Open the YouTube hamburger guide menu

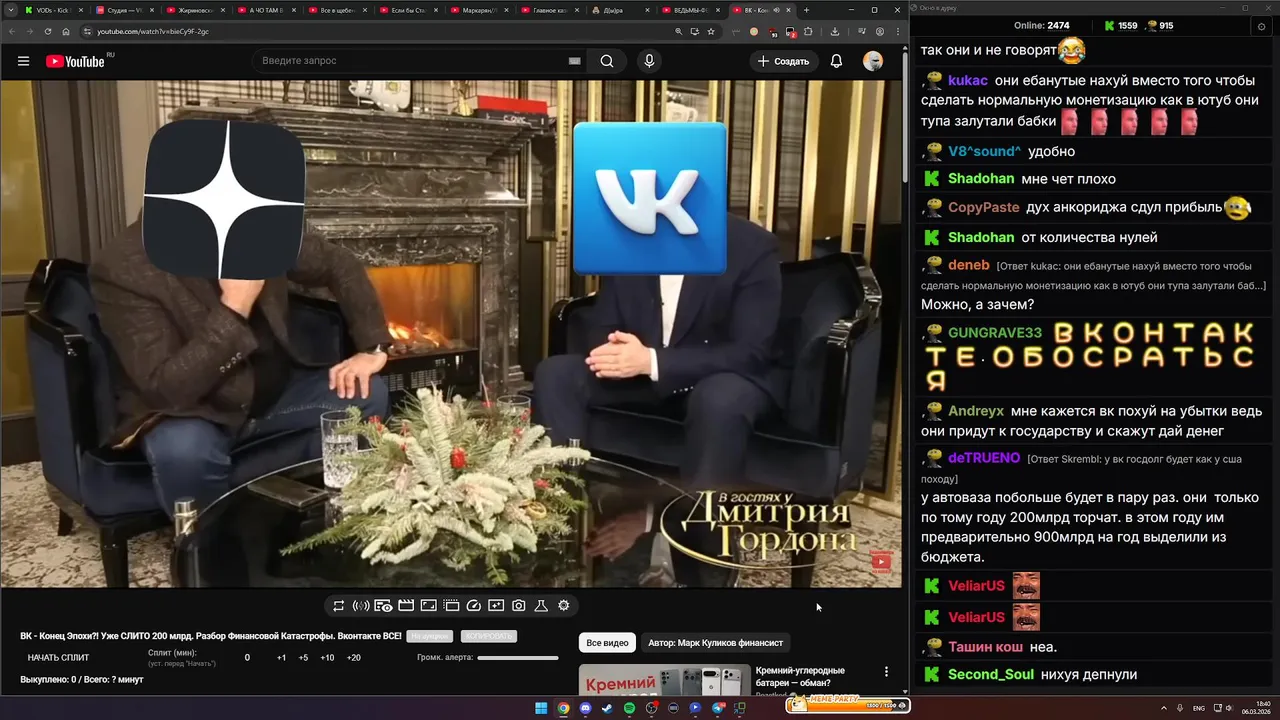23,61
